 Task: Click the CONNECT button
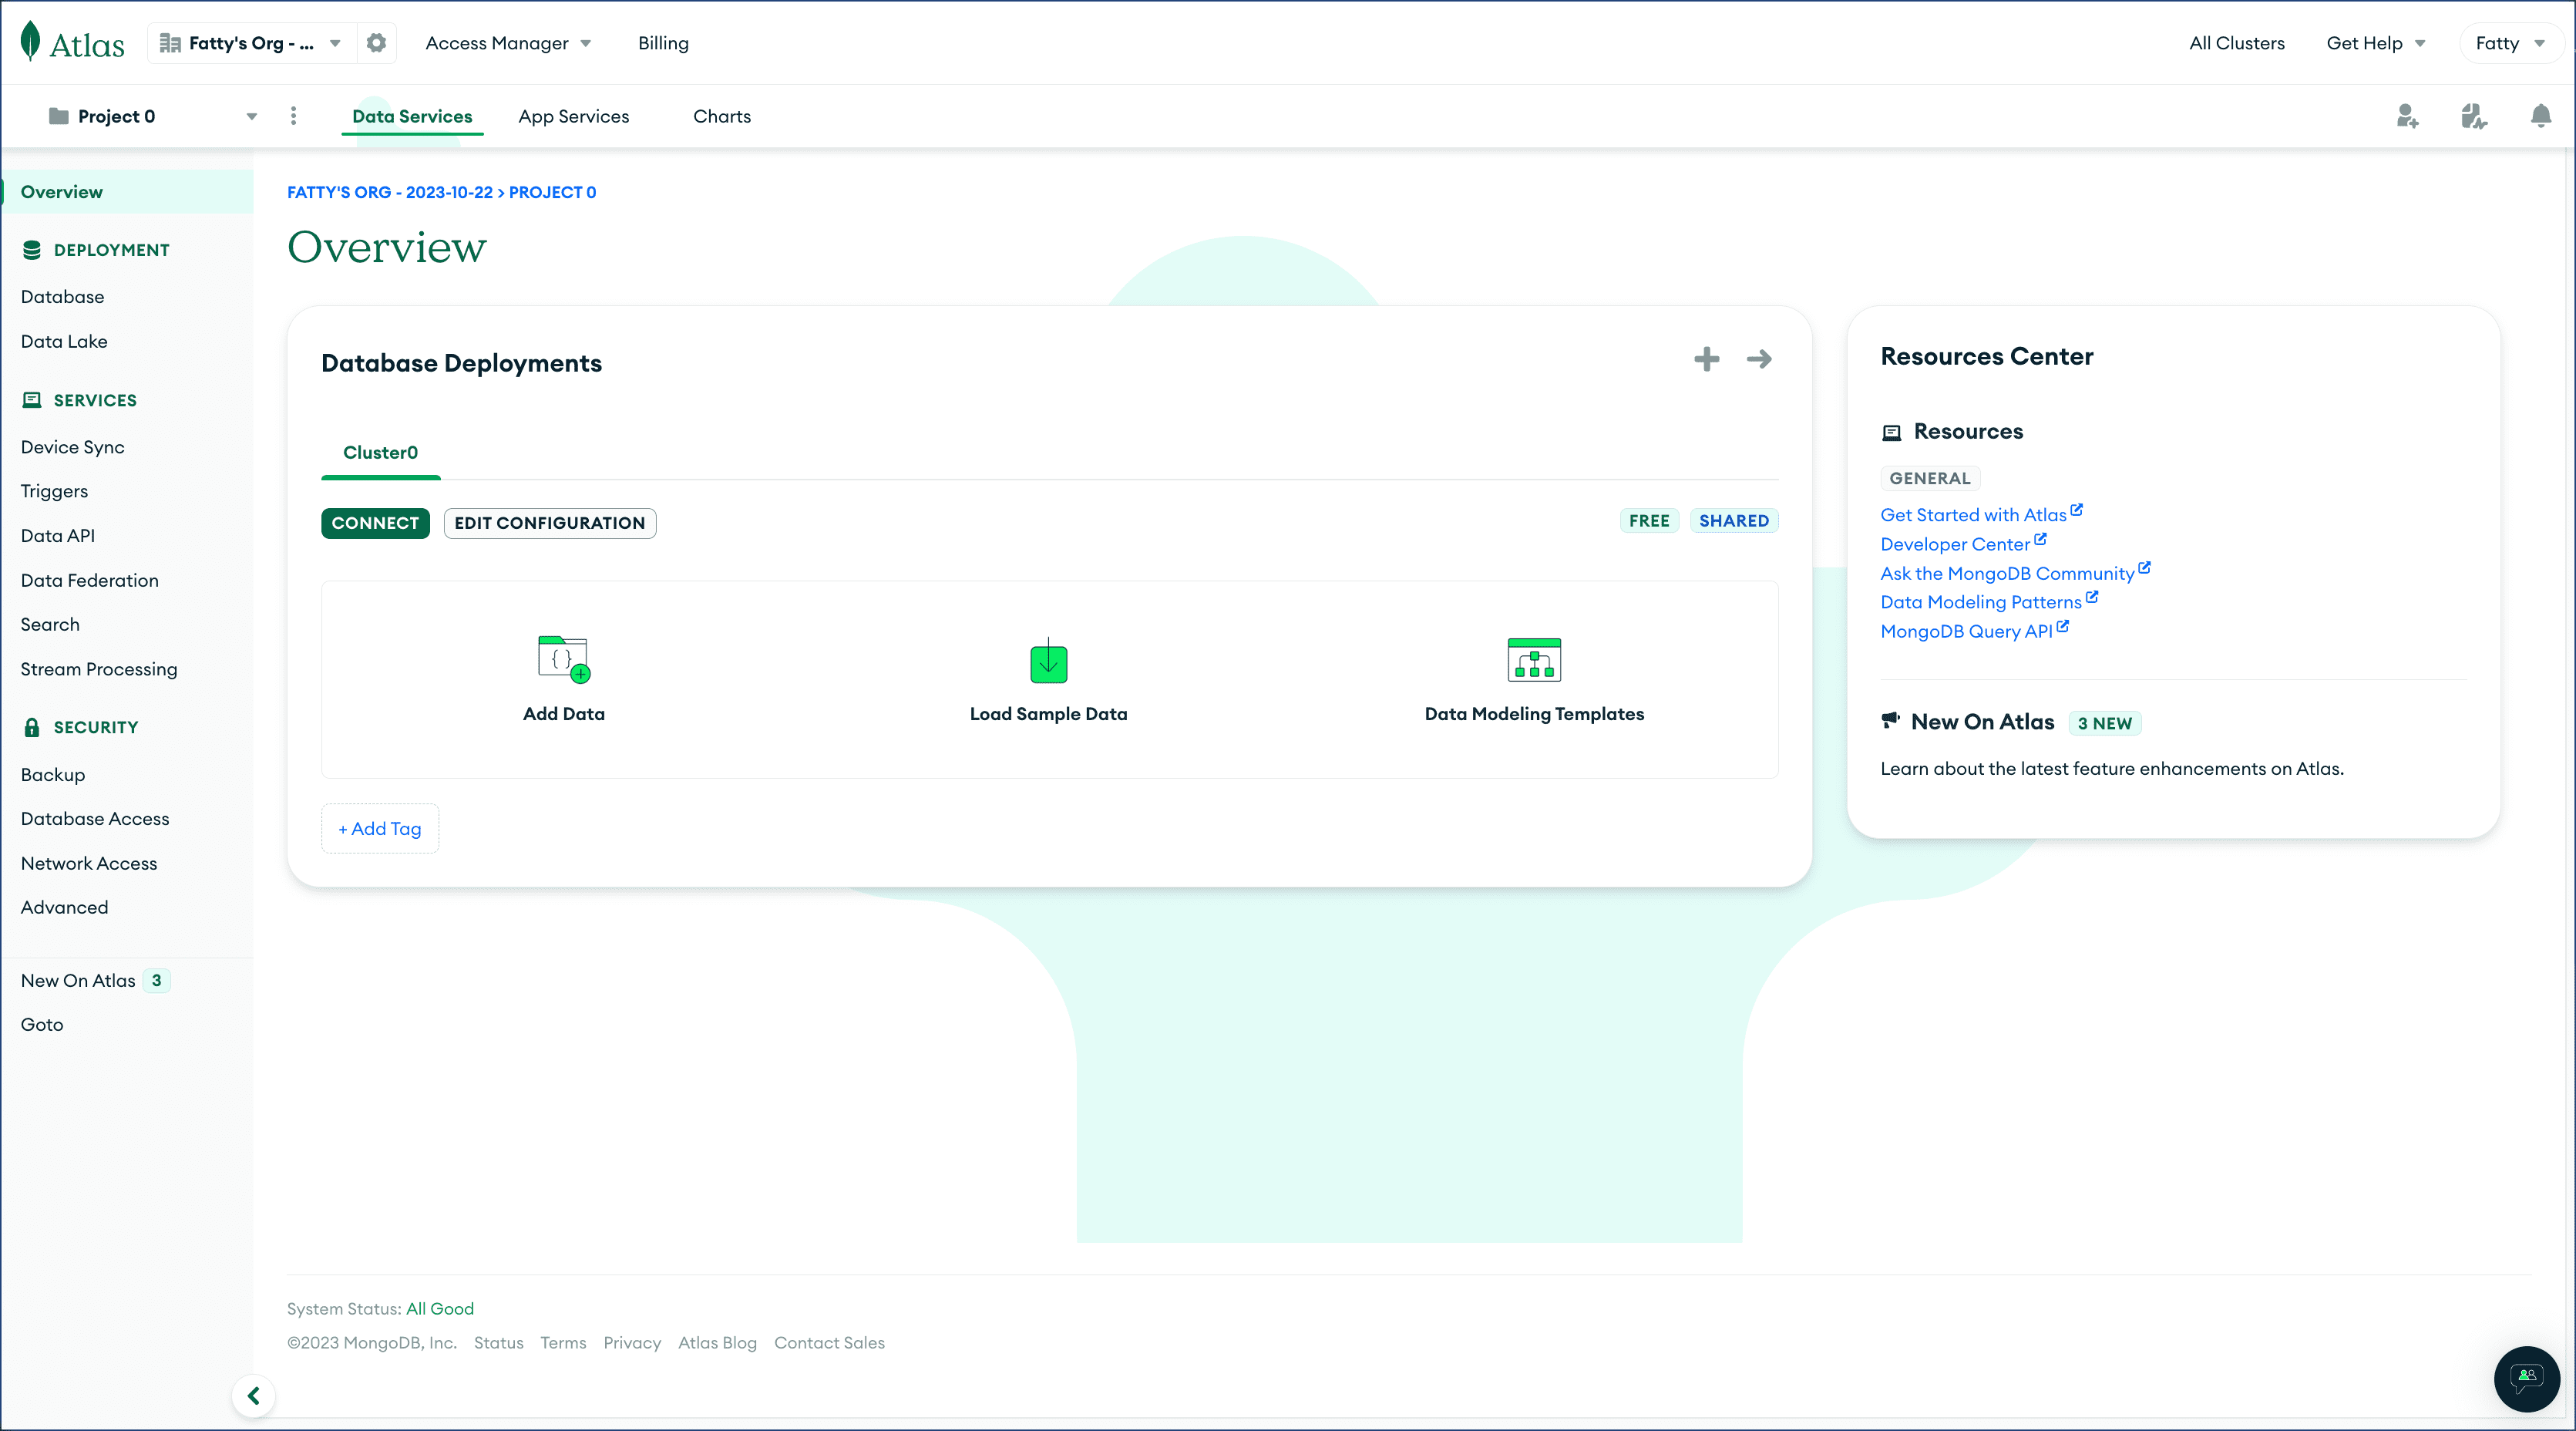pos(375,523)
